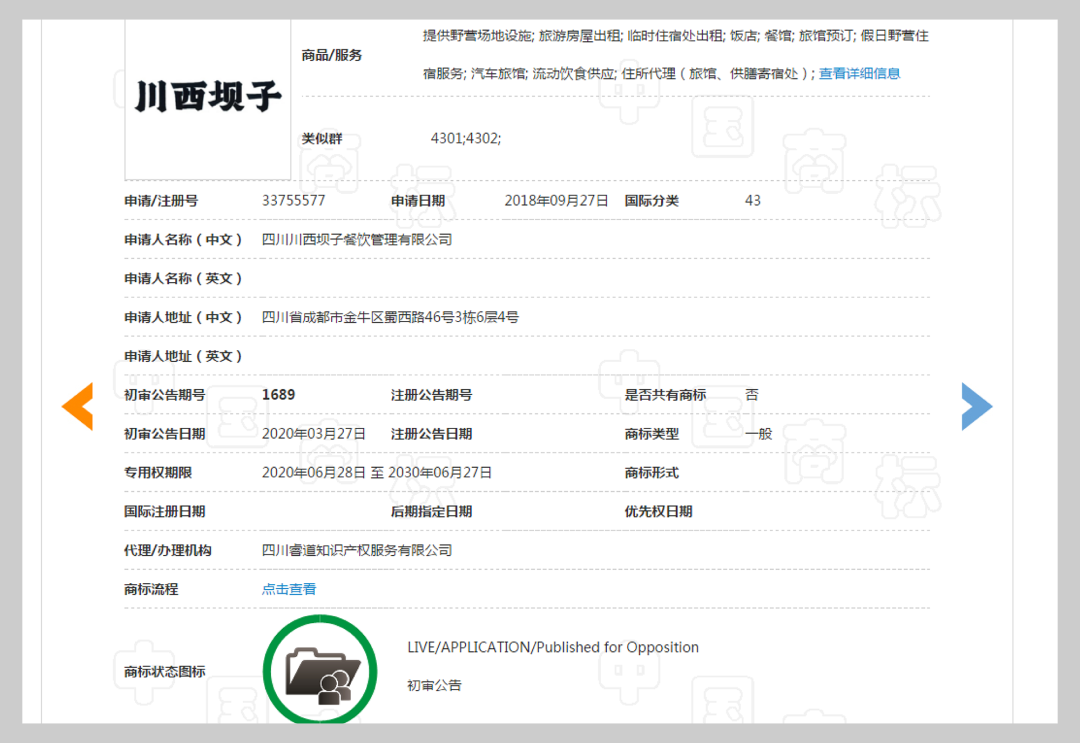Click the 申请人名称（中文） label
The image size is (1080, 743).
tap(183, 240)
